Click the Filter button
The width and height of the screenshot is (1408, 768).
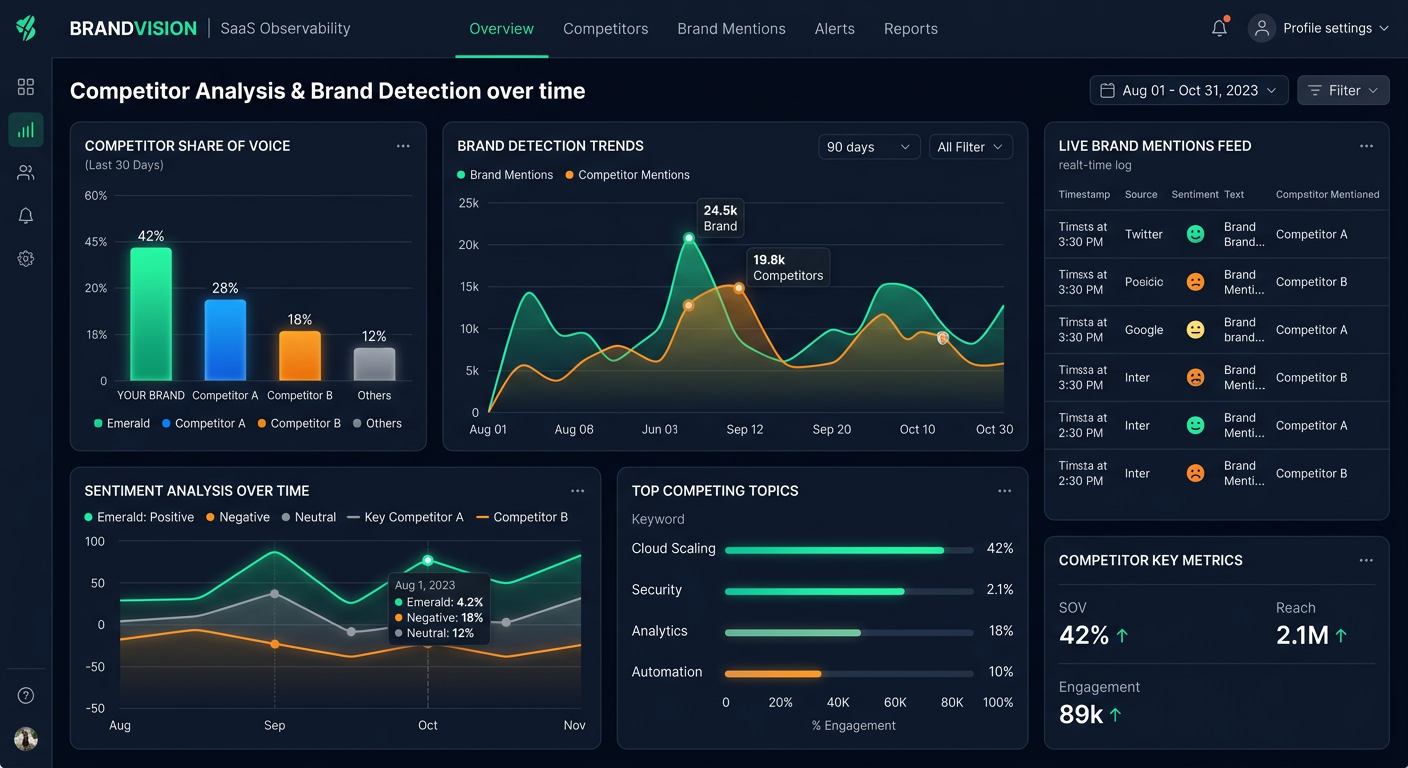tap(1343, 90)
